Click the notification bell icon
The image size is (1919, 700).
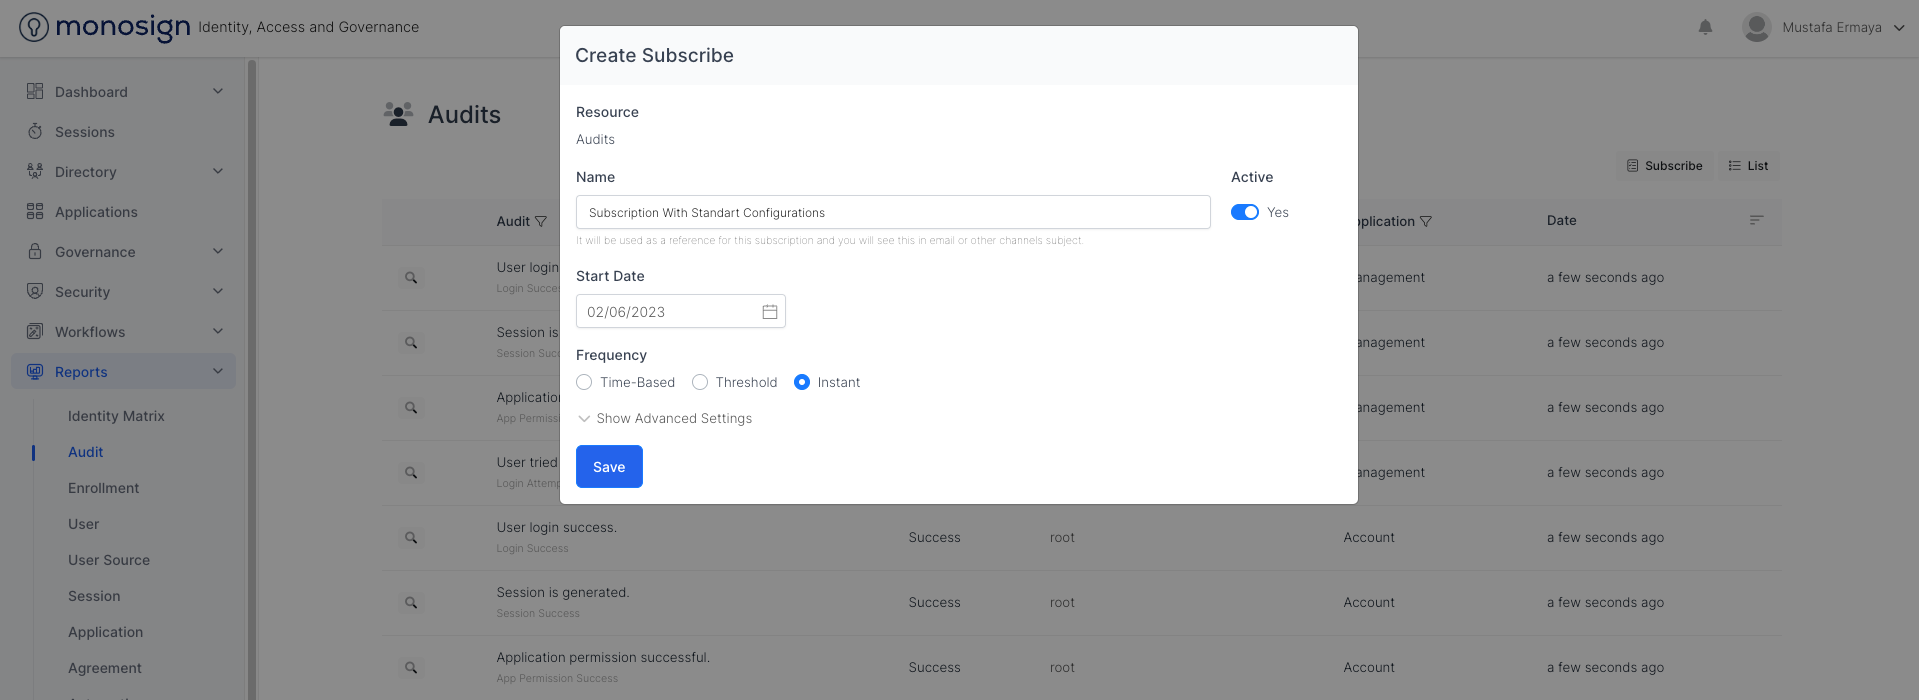(1705, 27)
